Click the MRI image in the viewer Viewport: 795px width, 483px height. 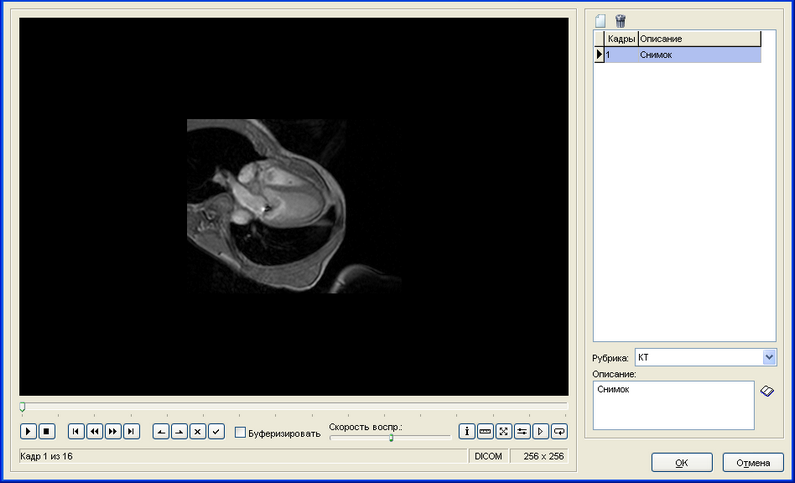294,206
